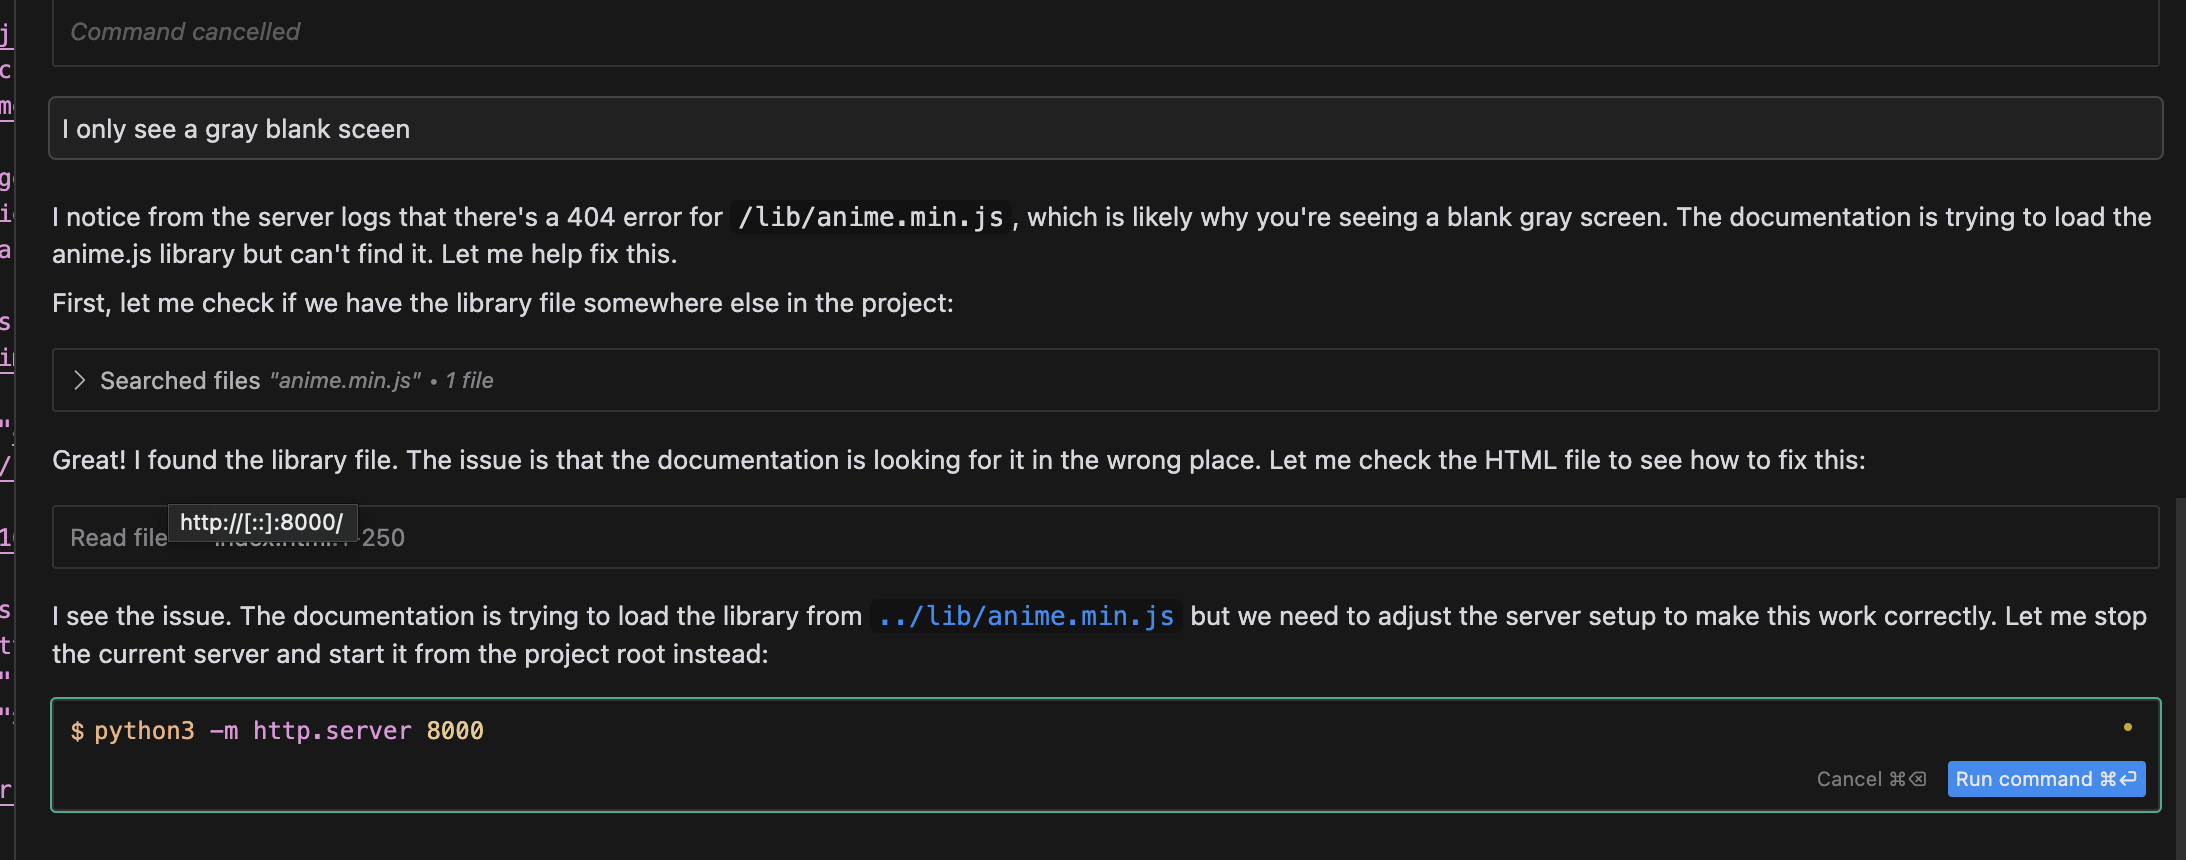Click the yellow pending status dot
Screen dimensions: 2186x860
click(2128, 727)
